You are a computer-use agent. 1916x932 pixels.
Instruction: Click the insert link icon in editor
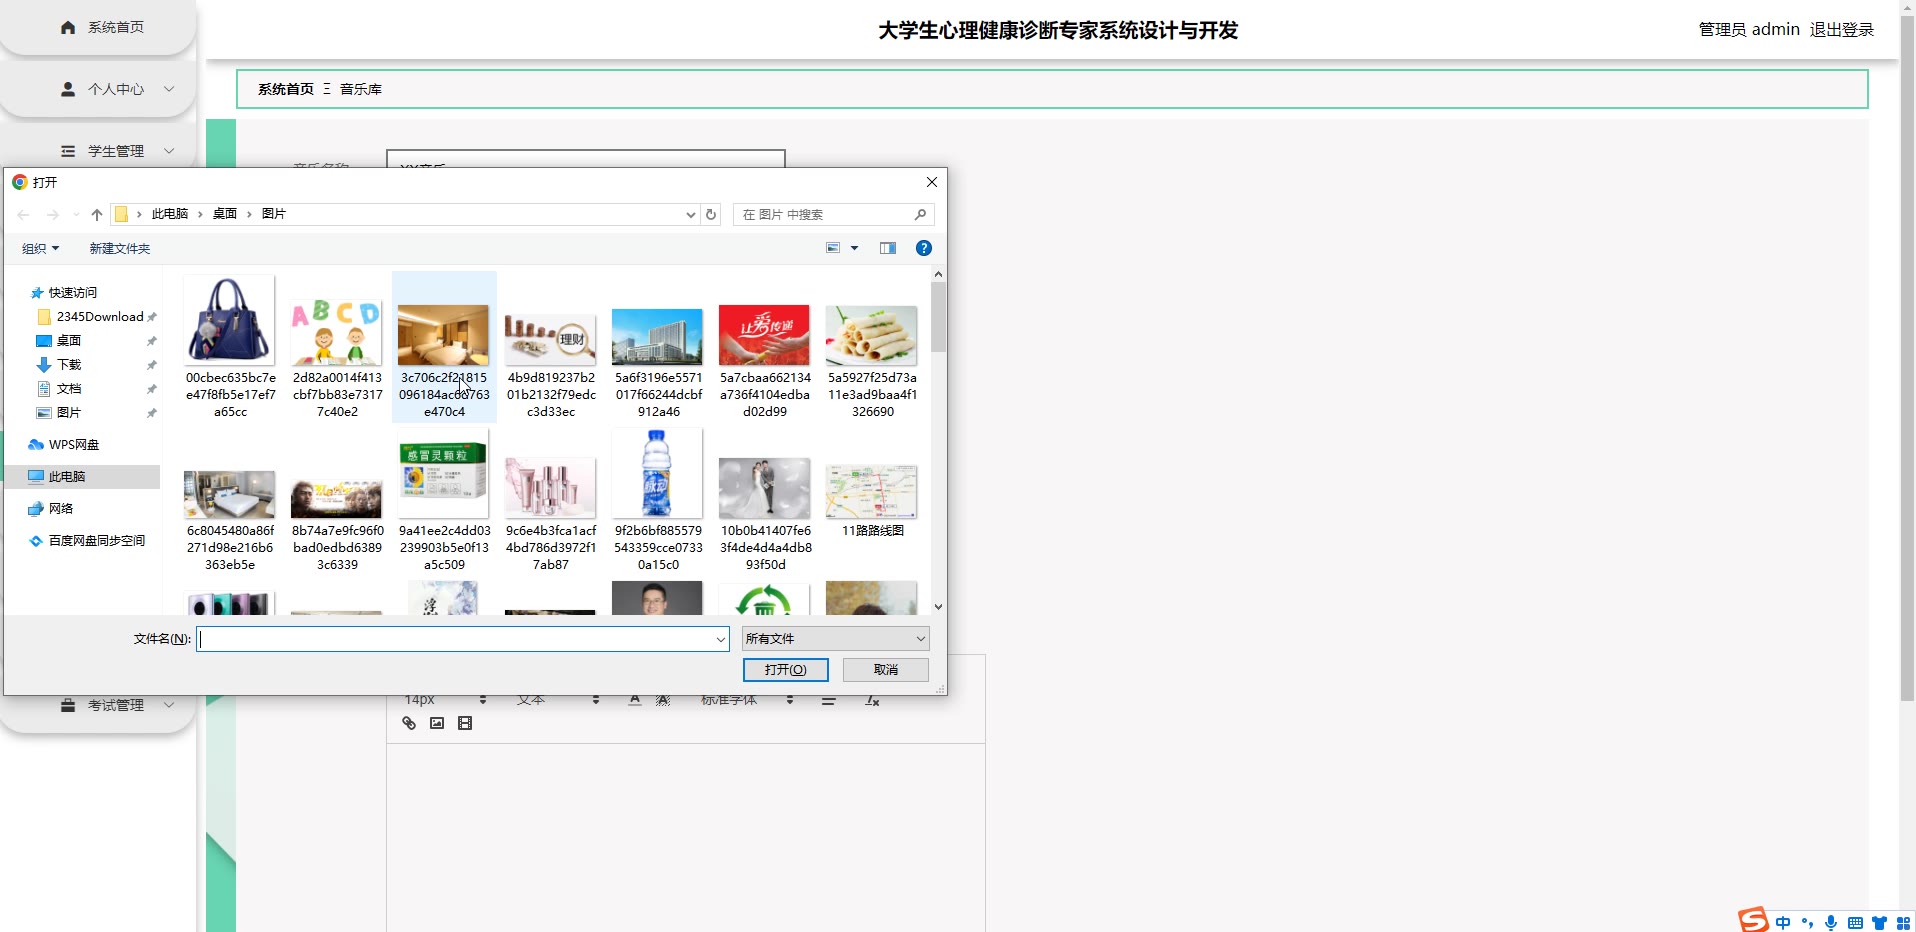(x=409, y=723)
